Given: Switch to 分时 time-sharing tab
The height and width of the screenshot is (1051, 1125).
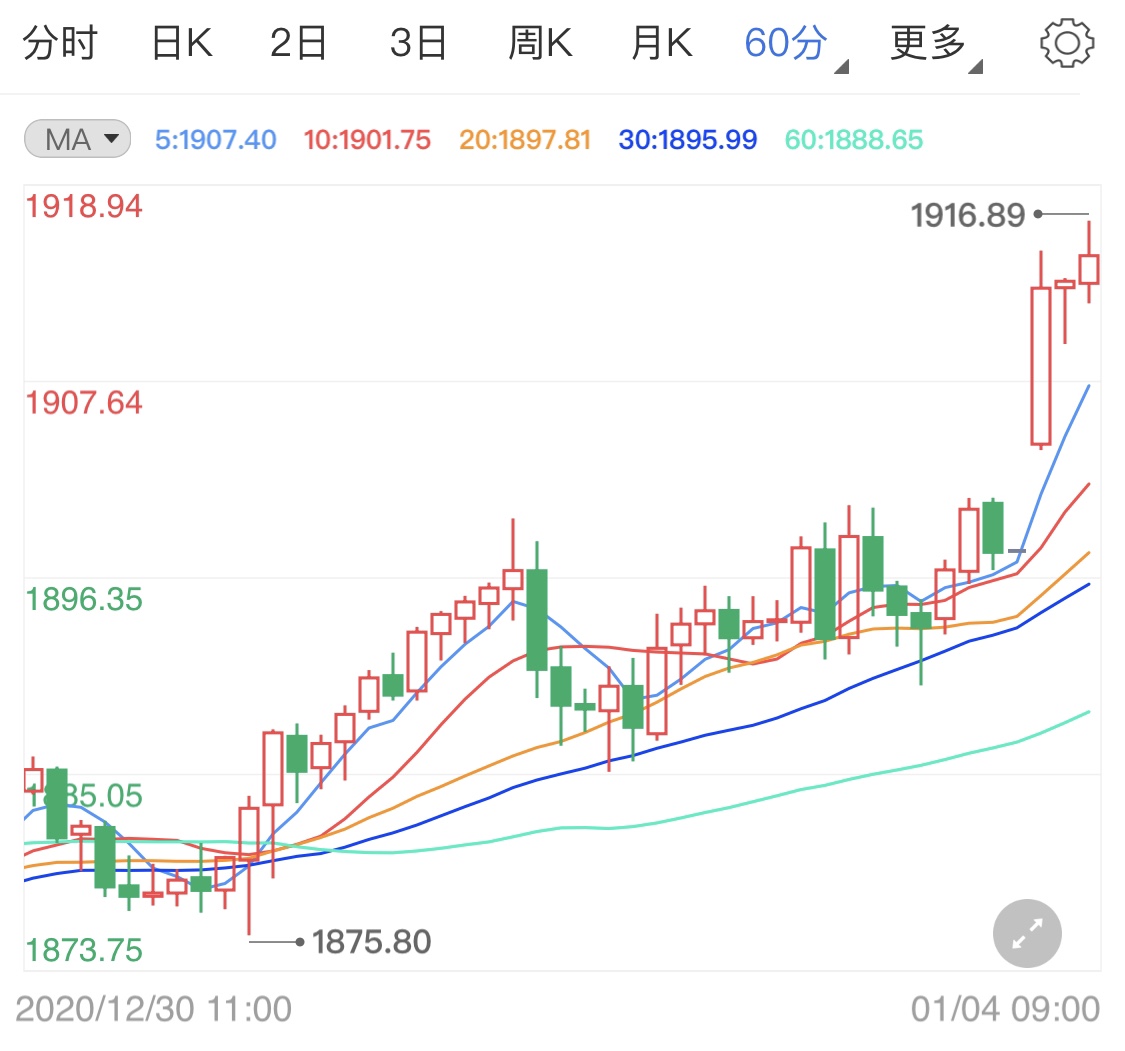Looking at the screenshot, I should pyautogui.click(x=60, y=42).
